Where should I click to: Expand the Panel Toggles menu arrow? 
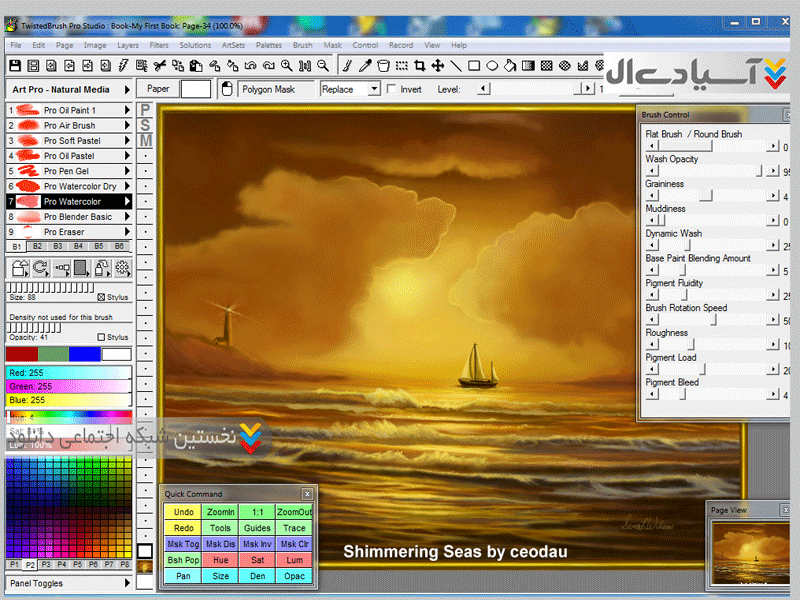(127, 583)
